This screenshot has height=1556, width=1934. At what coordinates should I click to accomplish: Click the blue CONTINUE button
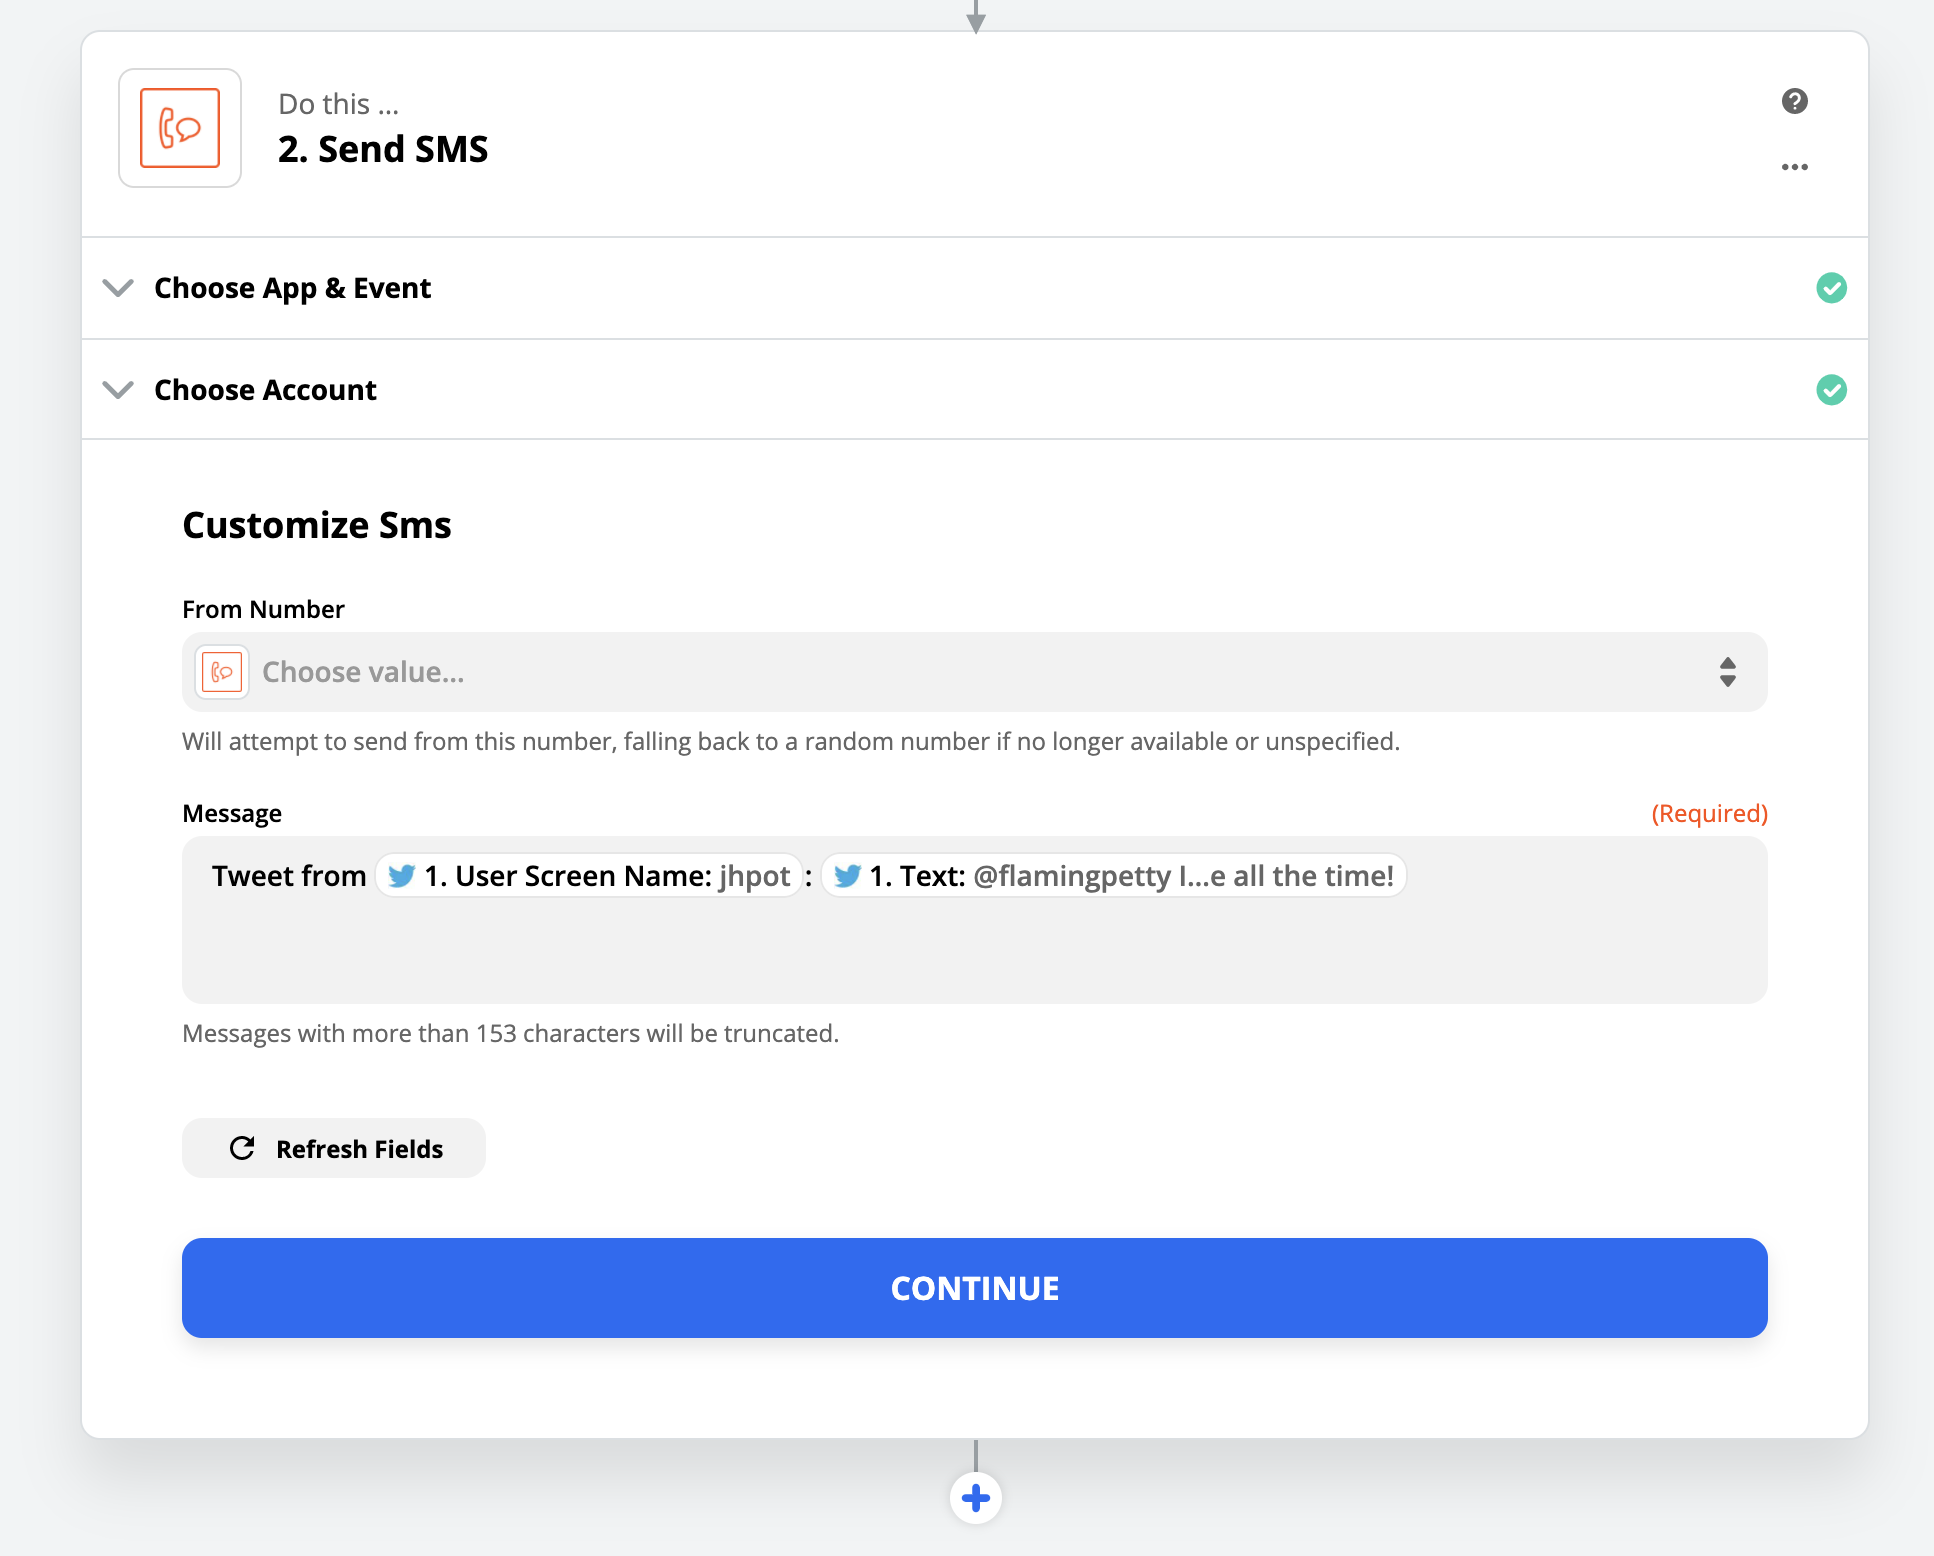975,1288
